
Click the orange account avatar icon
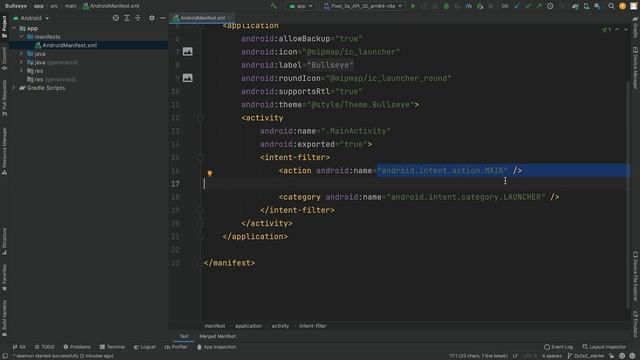coord(622,6)
